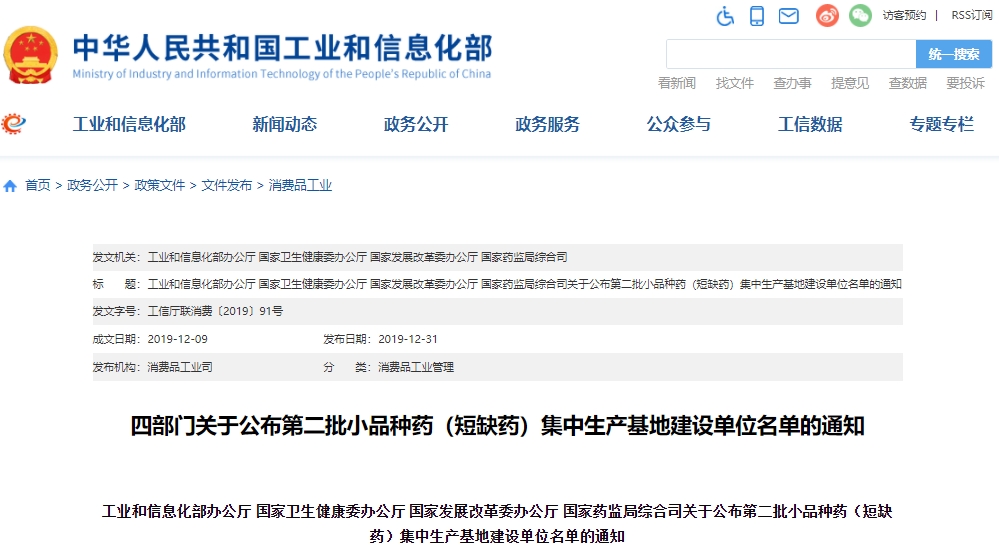The height and width of the screenshot is (545, 999).
Task: Go to 政务公开 in breadcrumb
Action: pos(92,185)
